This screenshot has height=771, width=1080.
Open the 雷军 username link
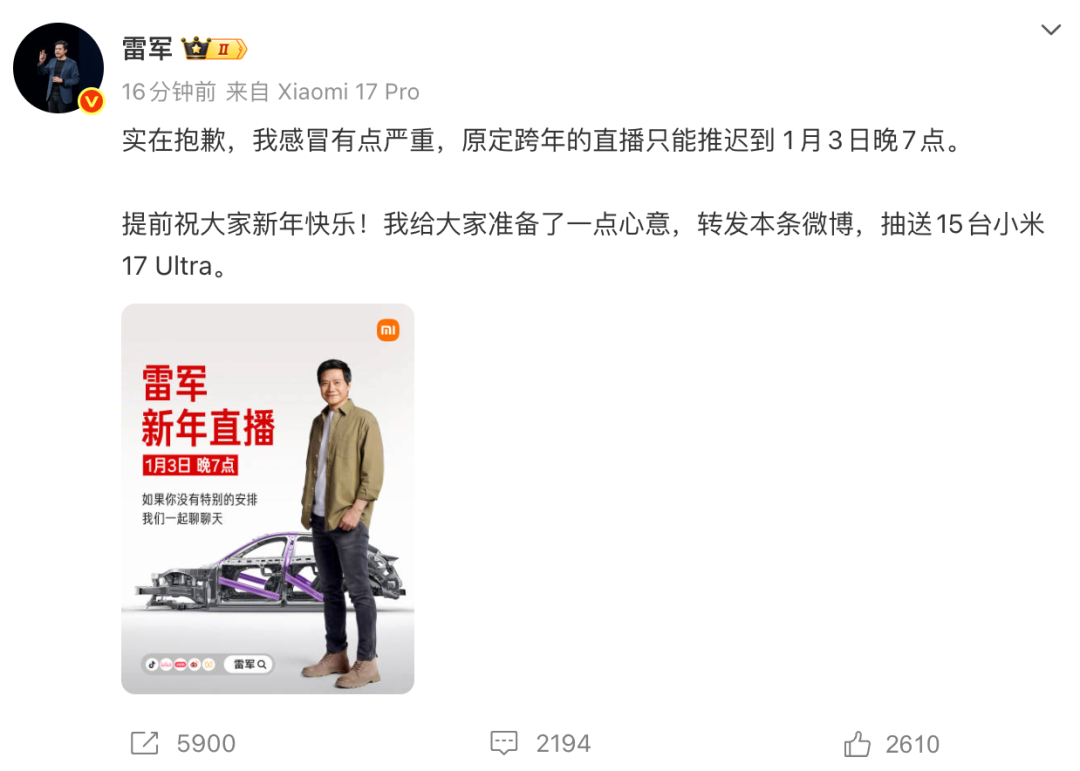[147, 49]
